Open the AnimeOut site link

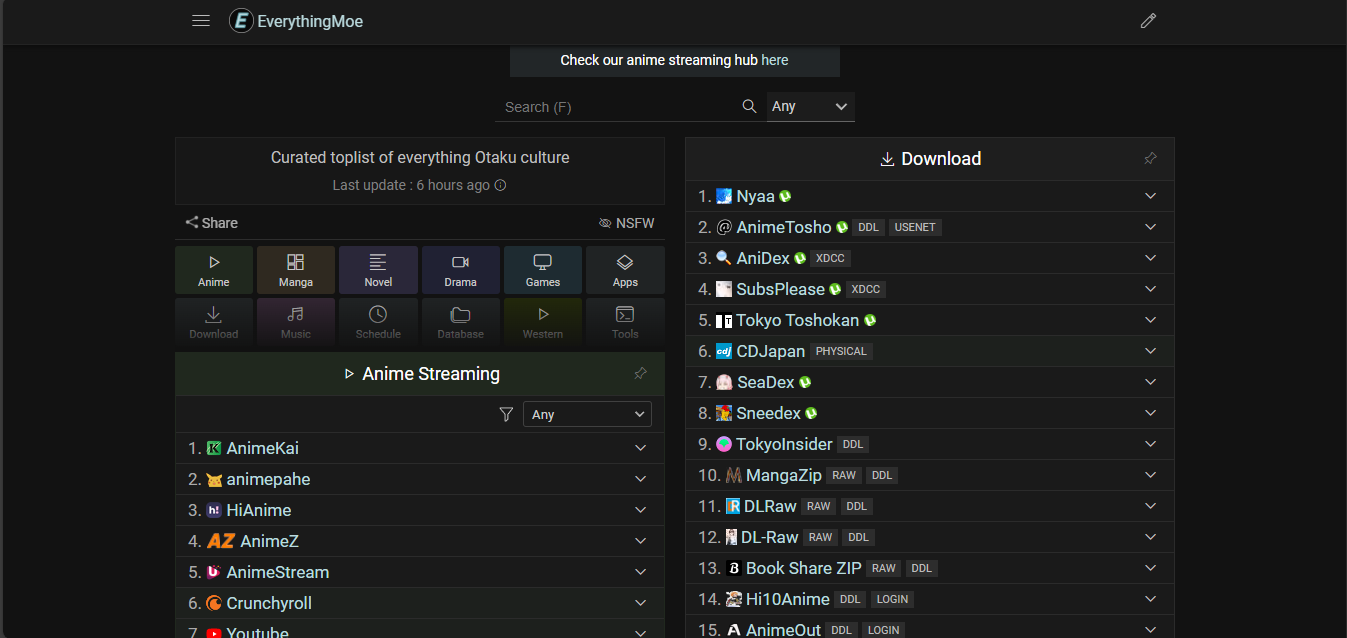coord(784,630)
